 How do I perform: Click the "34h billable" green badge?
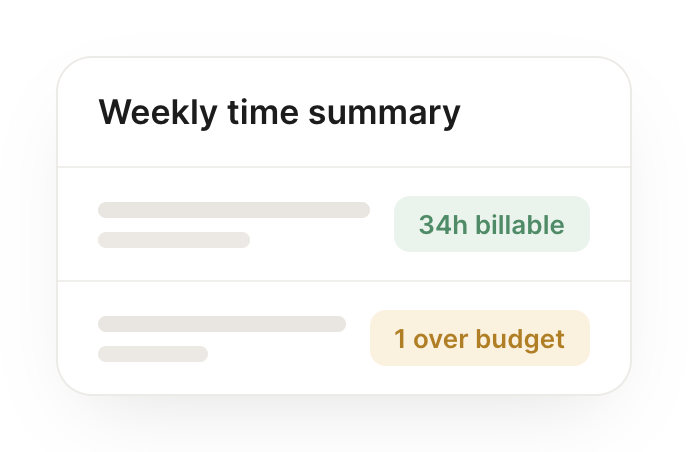coord(491,224)
